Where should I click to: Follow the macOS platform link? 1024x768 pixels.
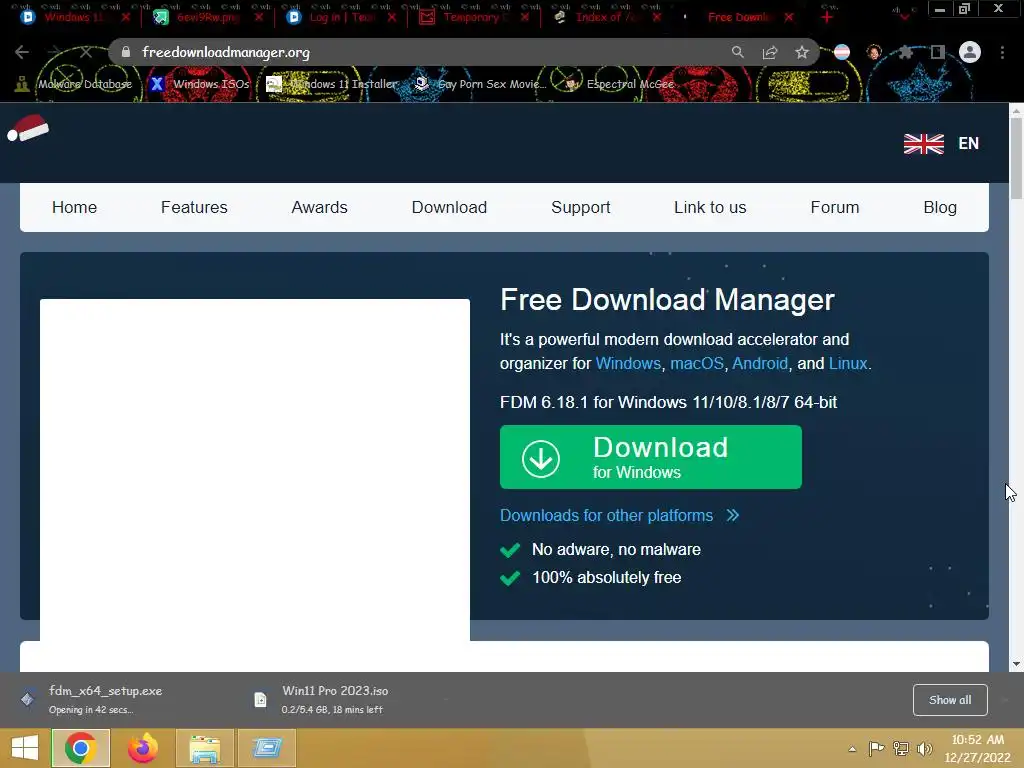coord(697,363)
